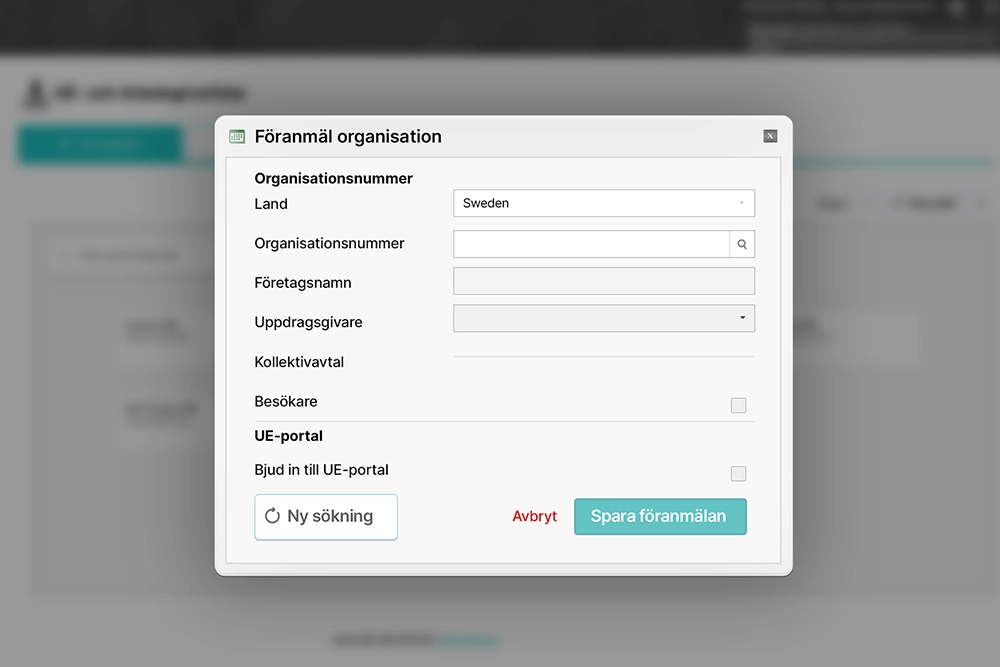The image size is (1000, 667).
Task: Open the Land dropdown showing Sweden
Action: click(603, 203)
